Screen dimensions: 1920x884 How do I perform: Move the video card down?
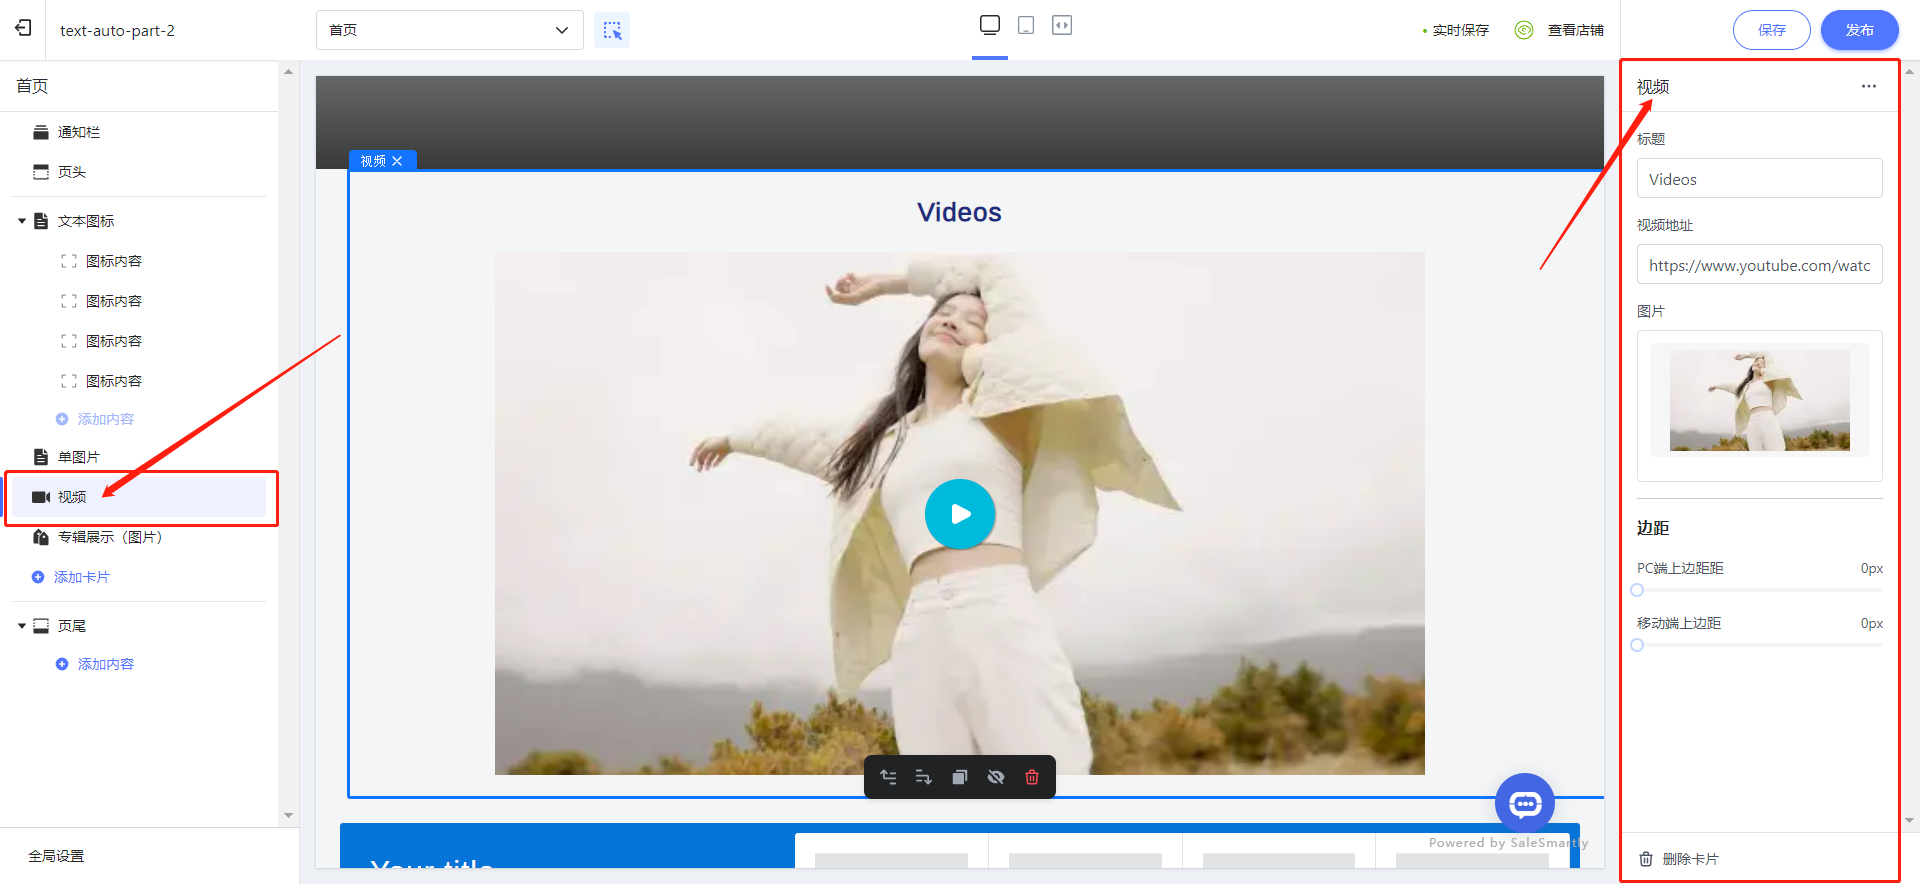(924, 777)
